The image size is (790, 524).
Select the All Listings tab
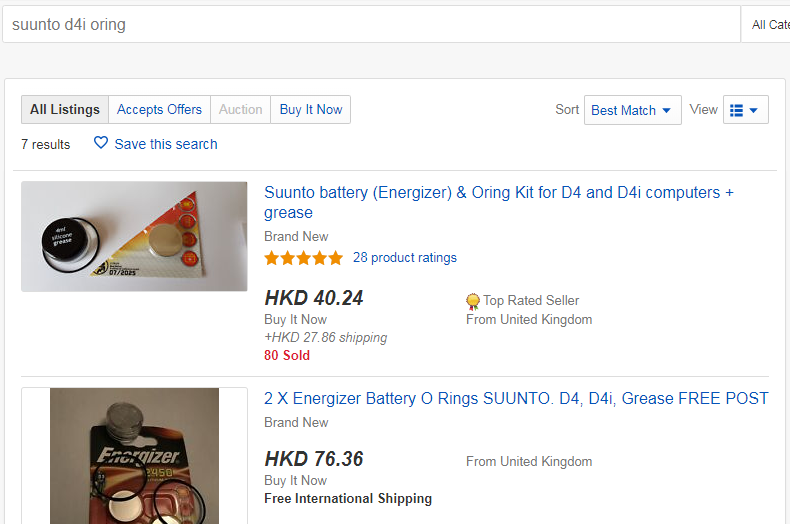[x=65, y=109]
